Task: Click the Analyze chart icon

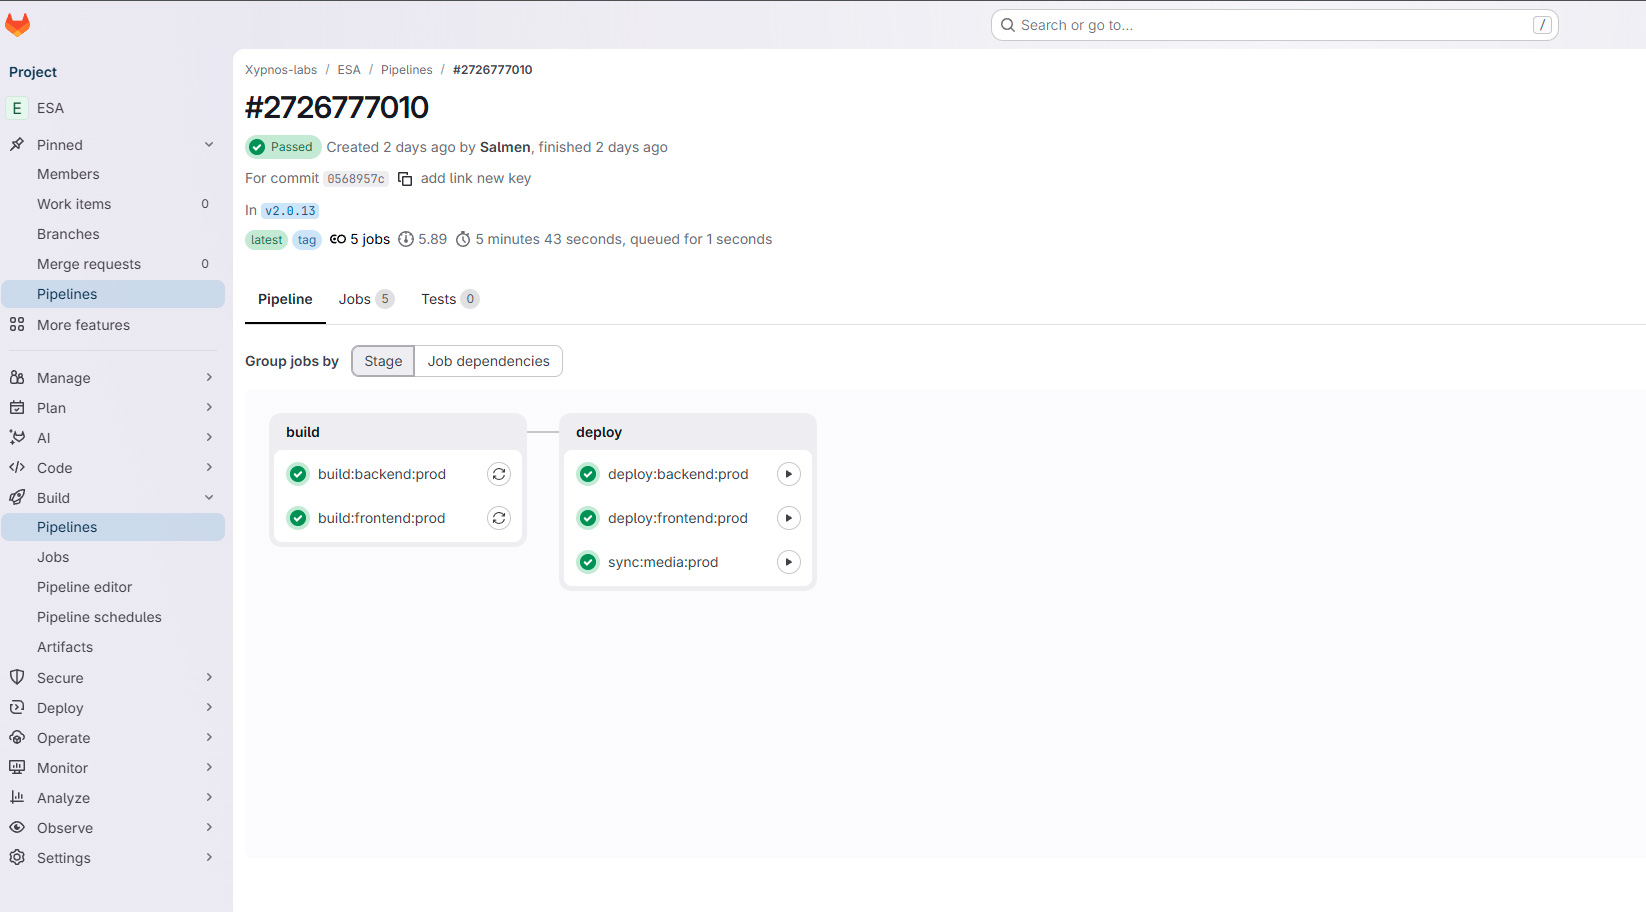Action: coord(17,798)
